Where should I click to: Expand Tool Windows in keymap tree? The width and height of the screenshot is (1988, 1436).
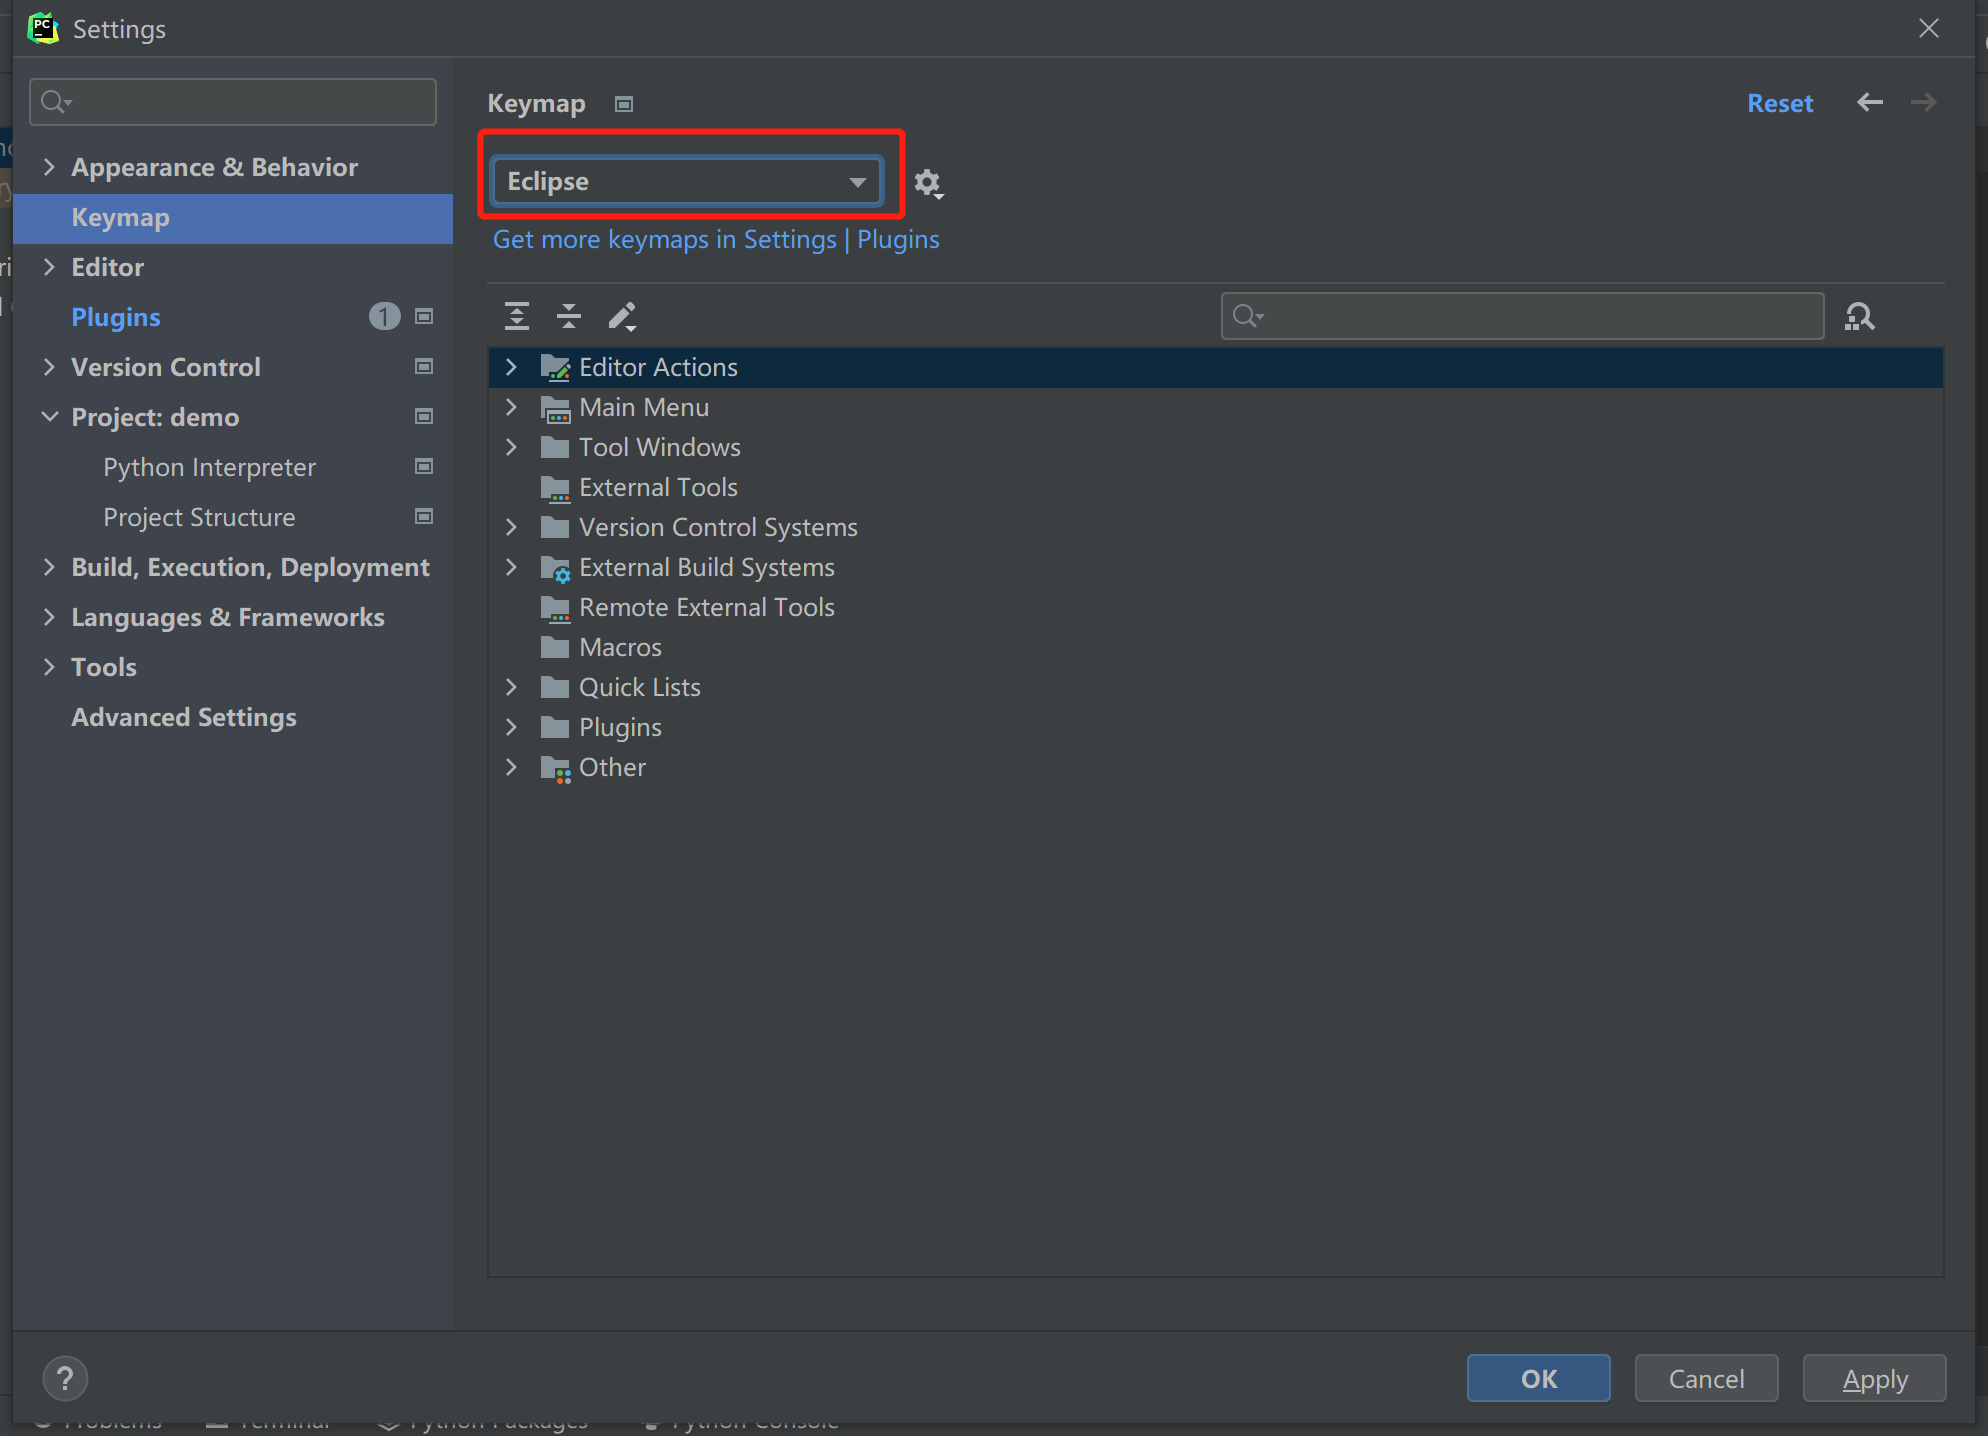coord(511,447)
